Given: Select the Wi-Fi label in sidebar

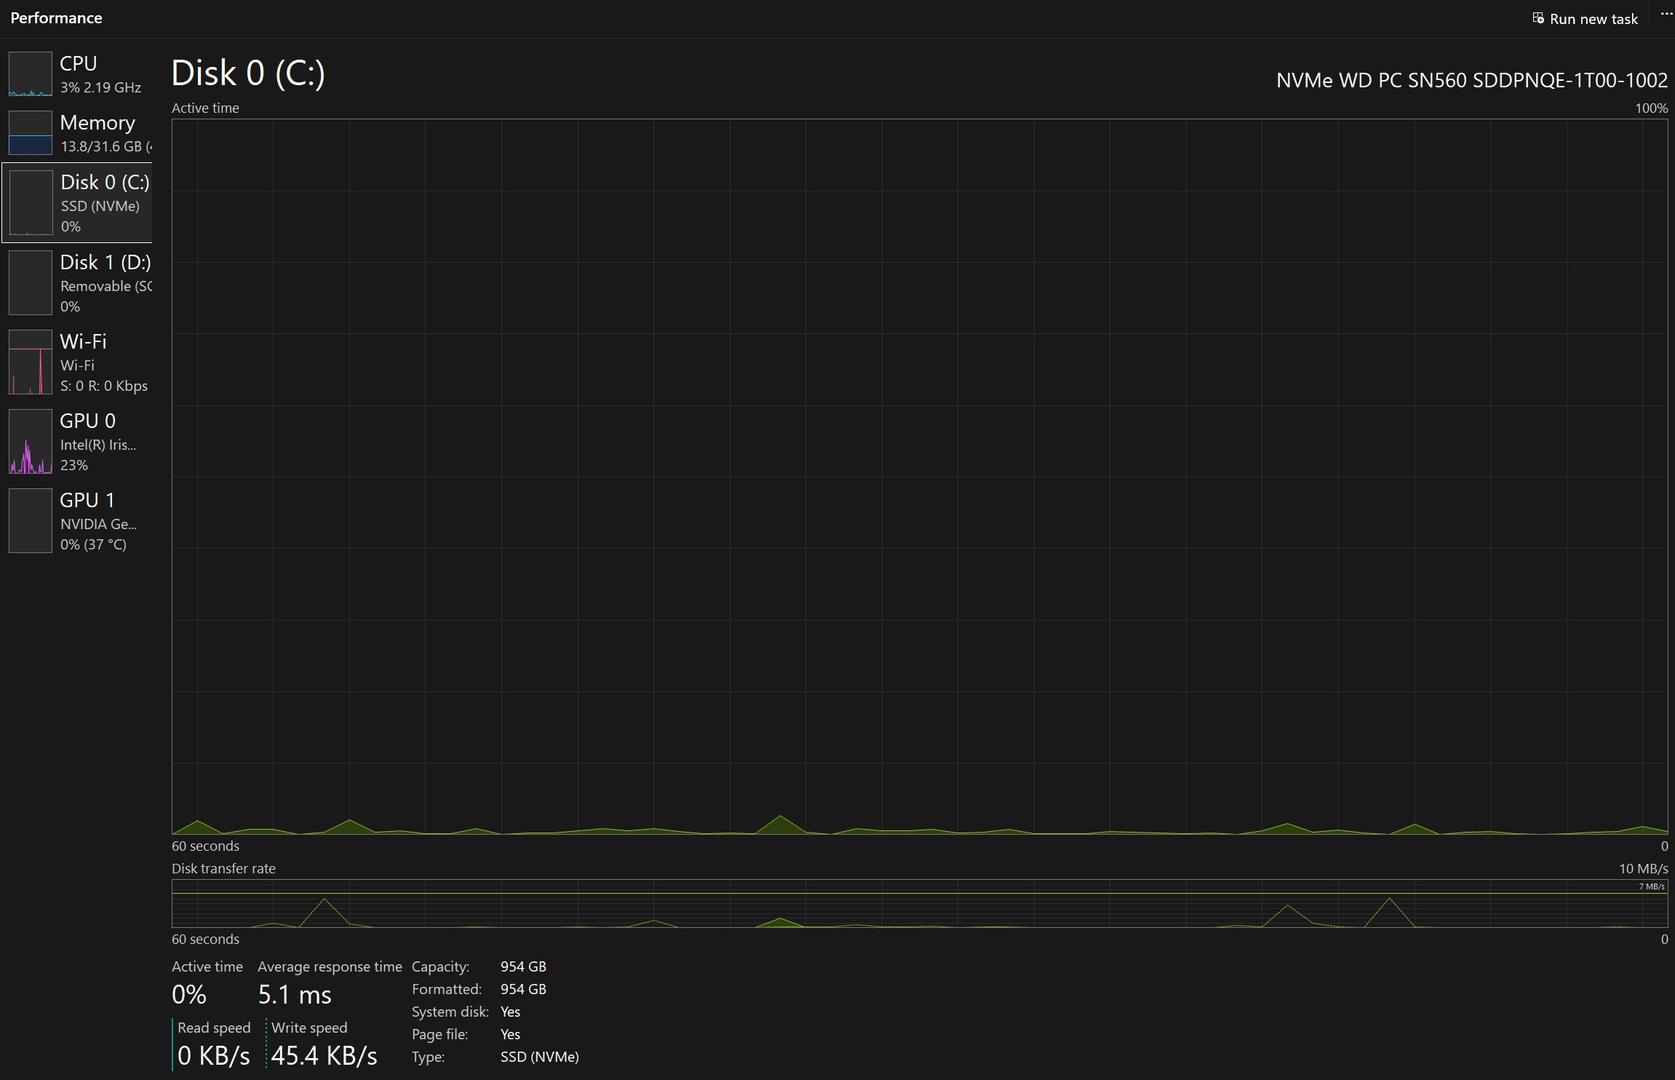Looking at the screenshot, I should coord(83,342).
